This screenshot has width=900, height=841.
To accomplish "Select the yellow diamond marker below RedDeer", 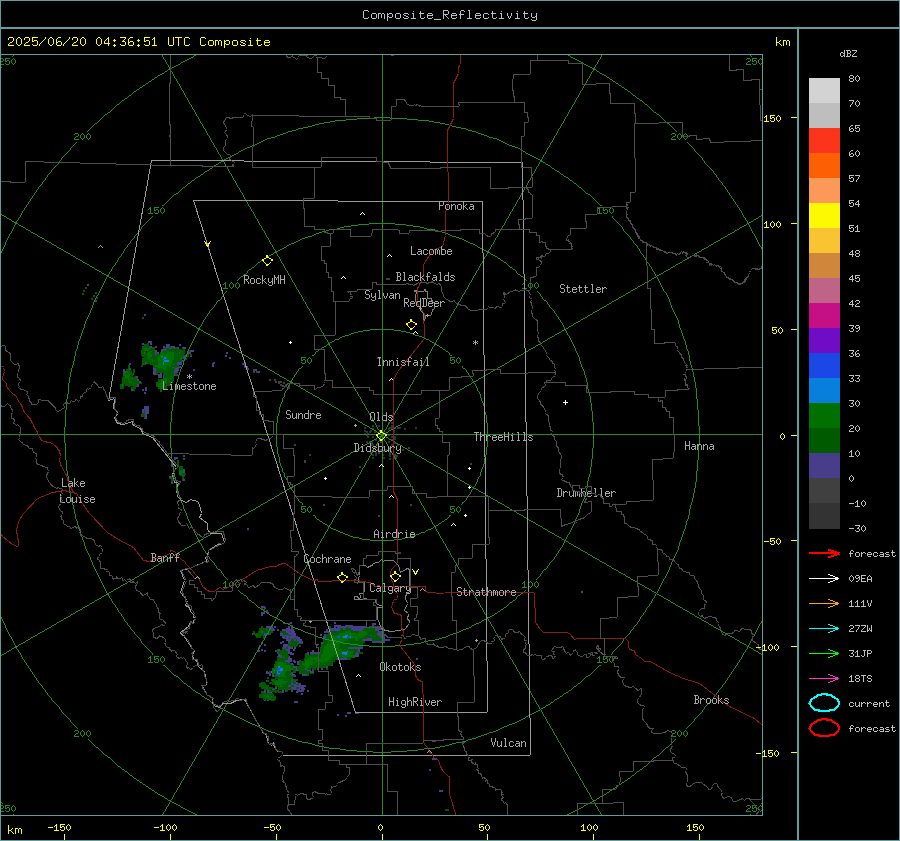I will [x=411, y=325].
